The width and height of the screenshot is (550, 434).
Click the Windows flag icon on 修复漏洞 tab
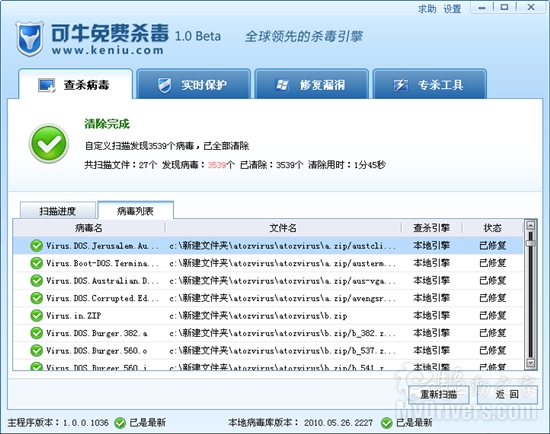(282, 85)
